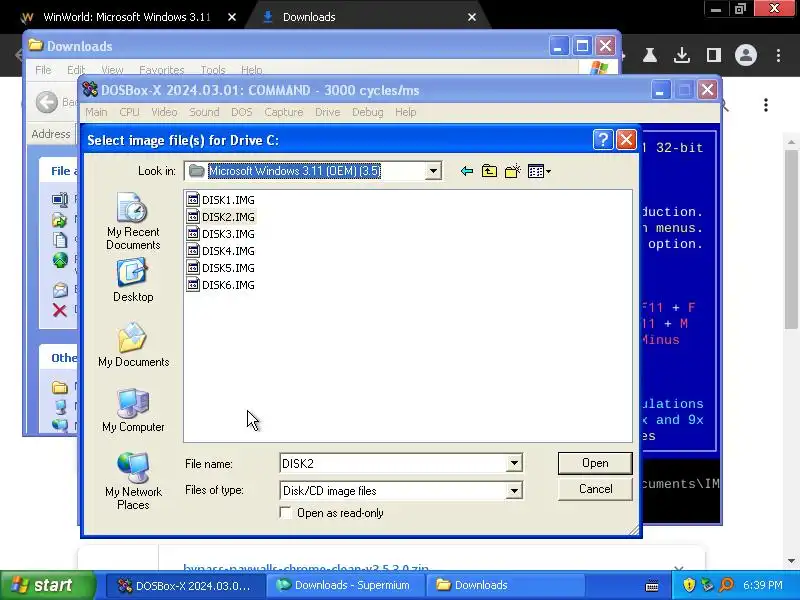Open My Recent Documents place
Screen dimensions: 800x600
pyautogui.click(x=133, y=221)
